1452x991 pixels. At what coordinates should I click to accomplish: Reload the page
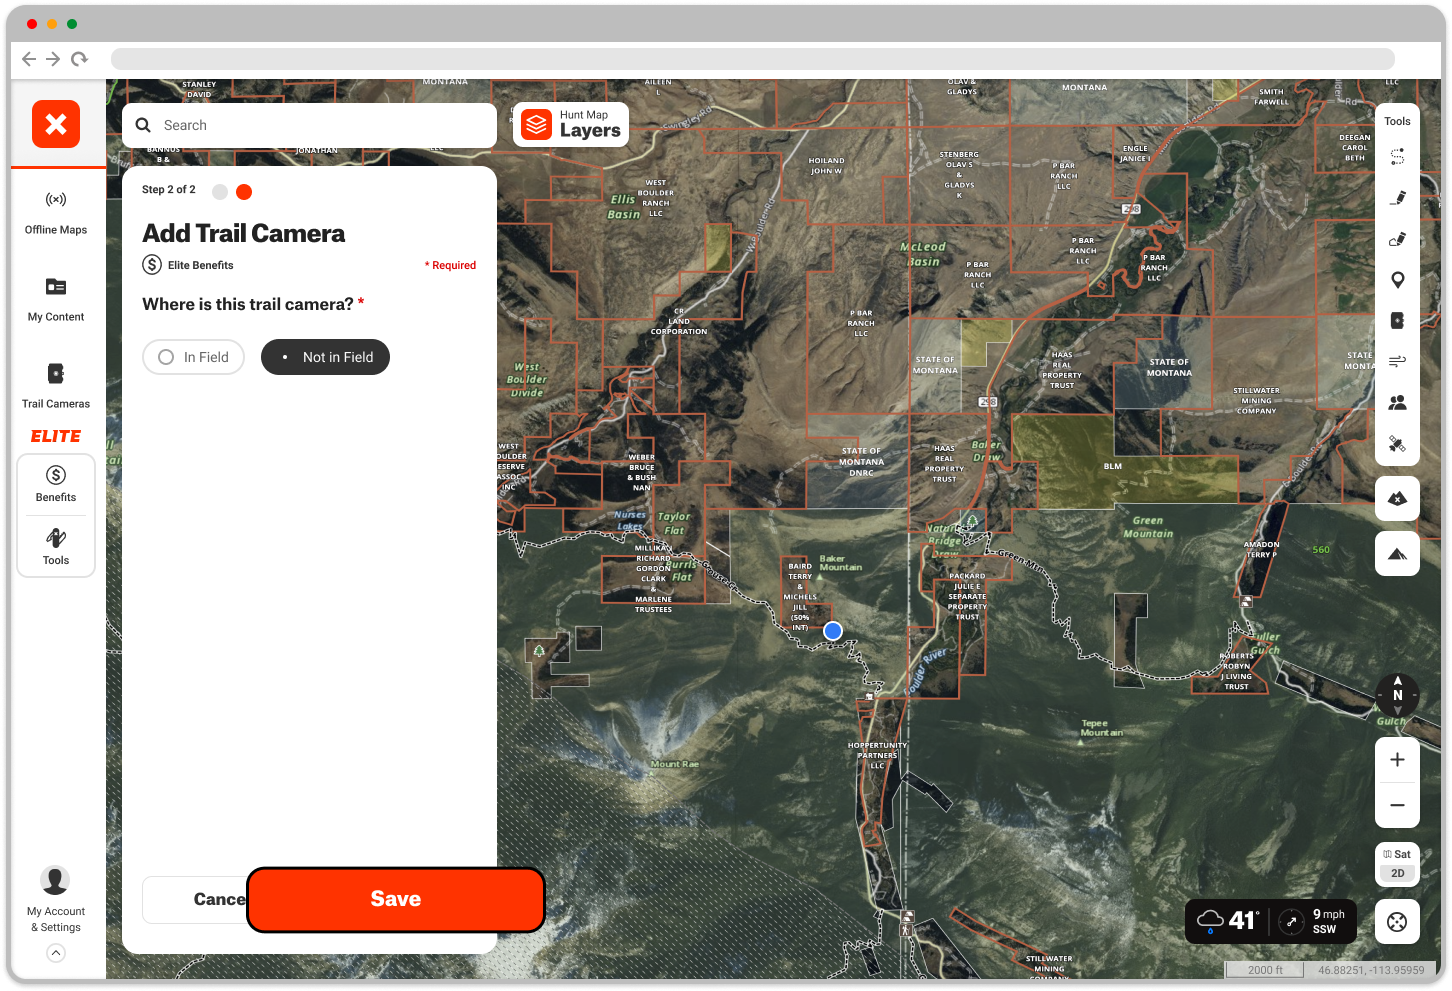(x=79, y=59)
